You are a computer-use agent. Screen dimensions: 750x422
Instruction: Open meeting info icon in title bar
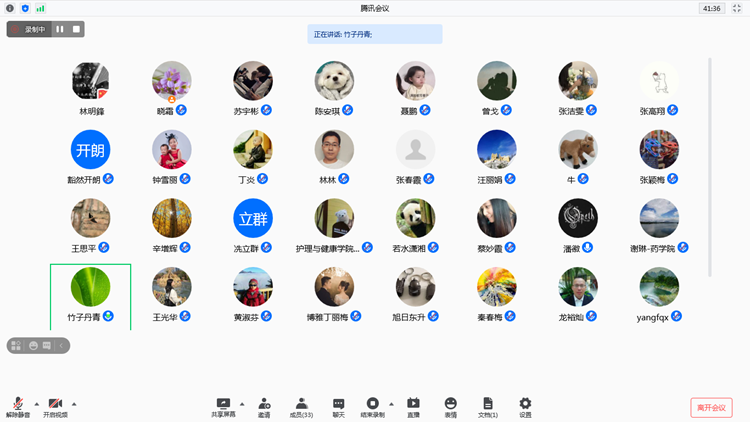(x=10, y=8)
